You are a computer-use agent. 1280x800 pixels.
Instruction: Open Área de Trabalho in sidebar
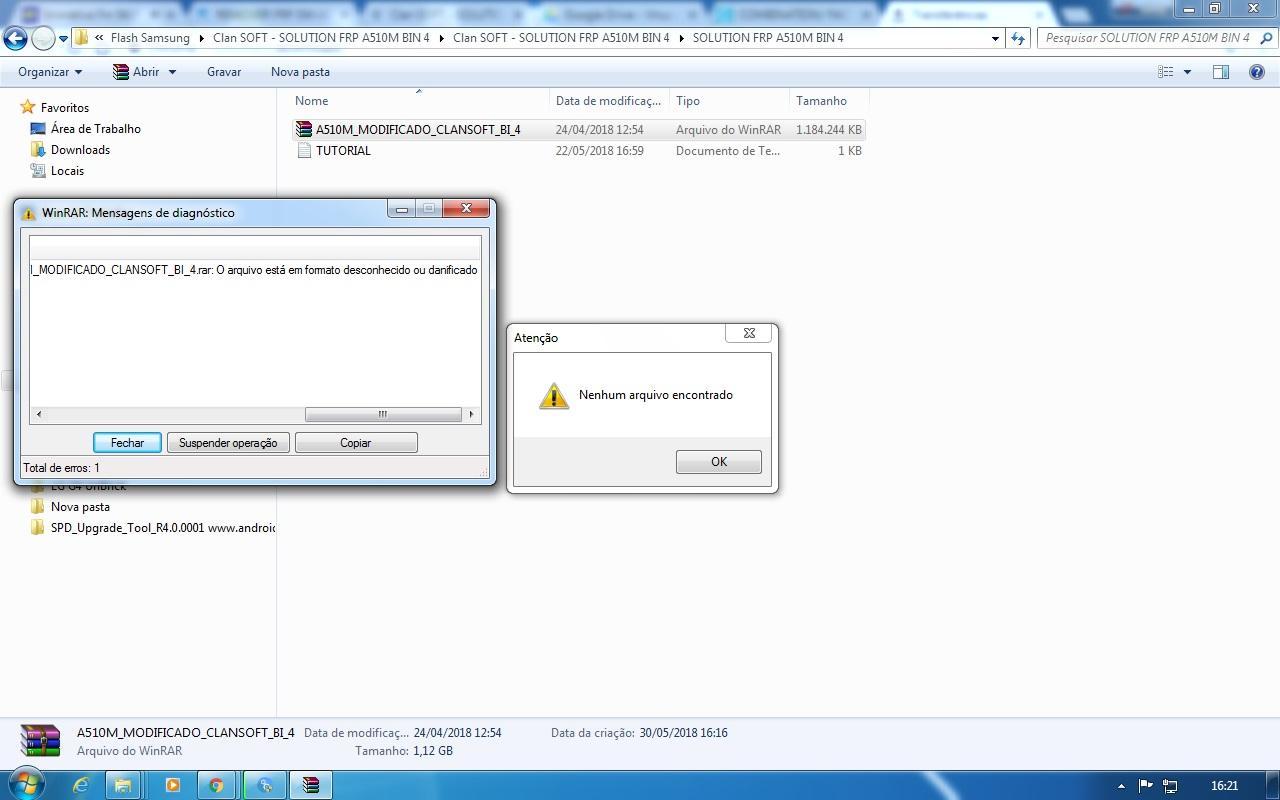pos(95,129)
